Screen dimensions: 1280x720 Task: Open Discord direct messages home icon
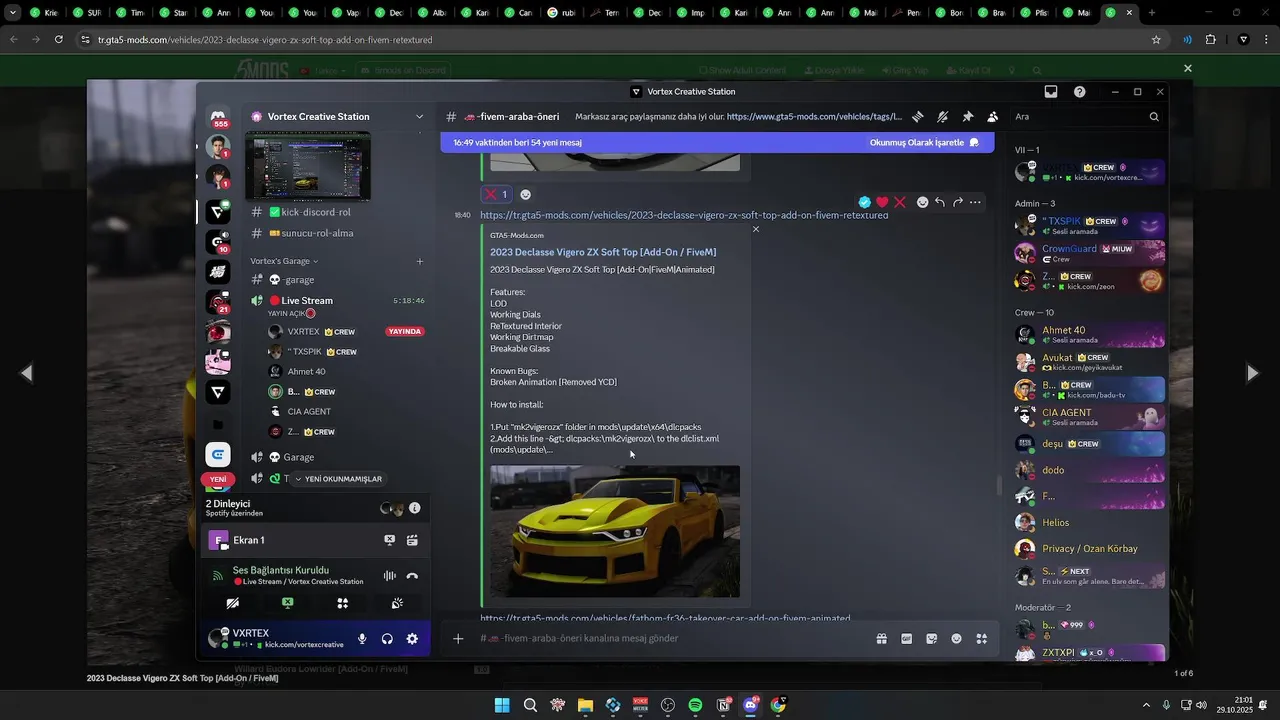click(x=218, y=117)
